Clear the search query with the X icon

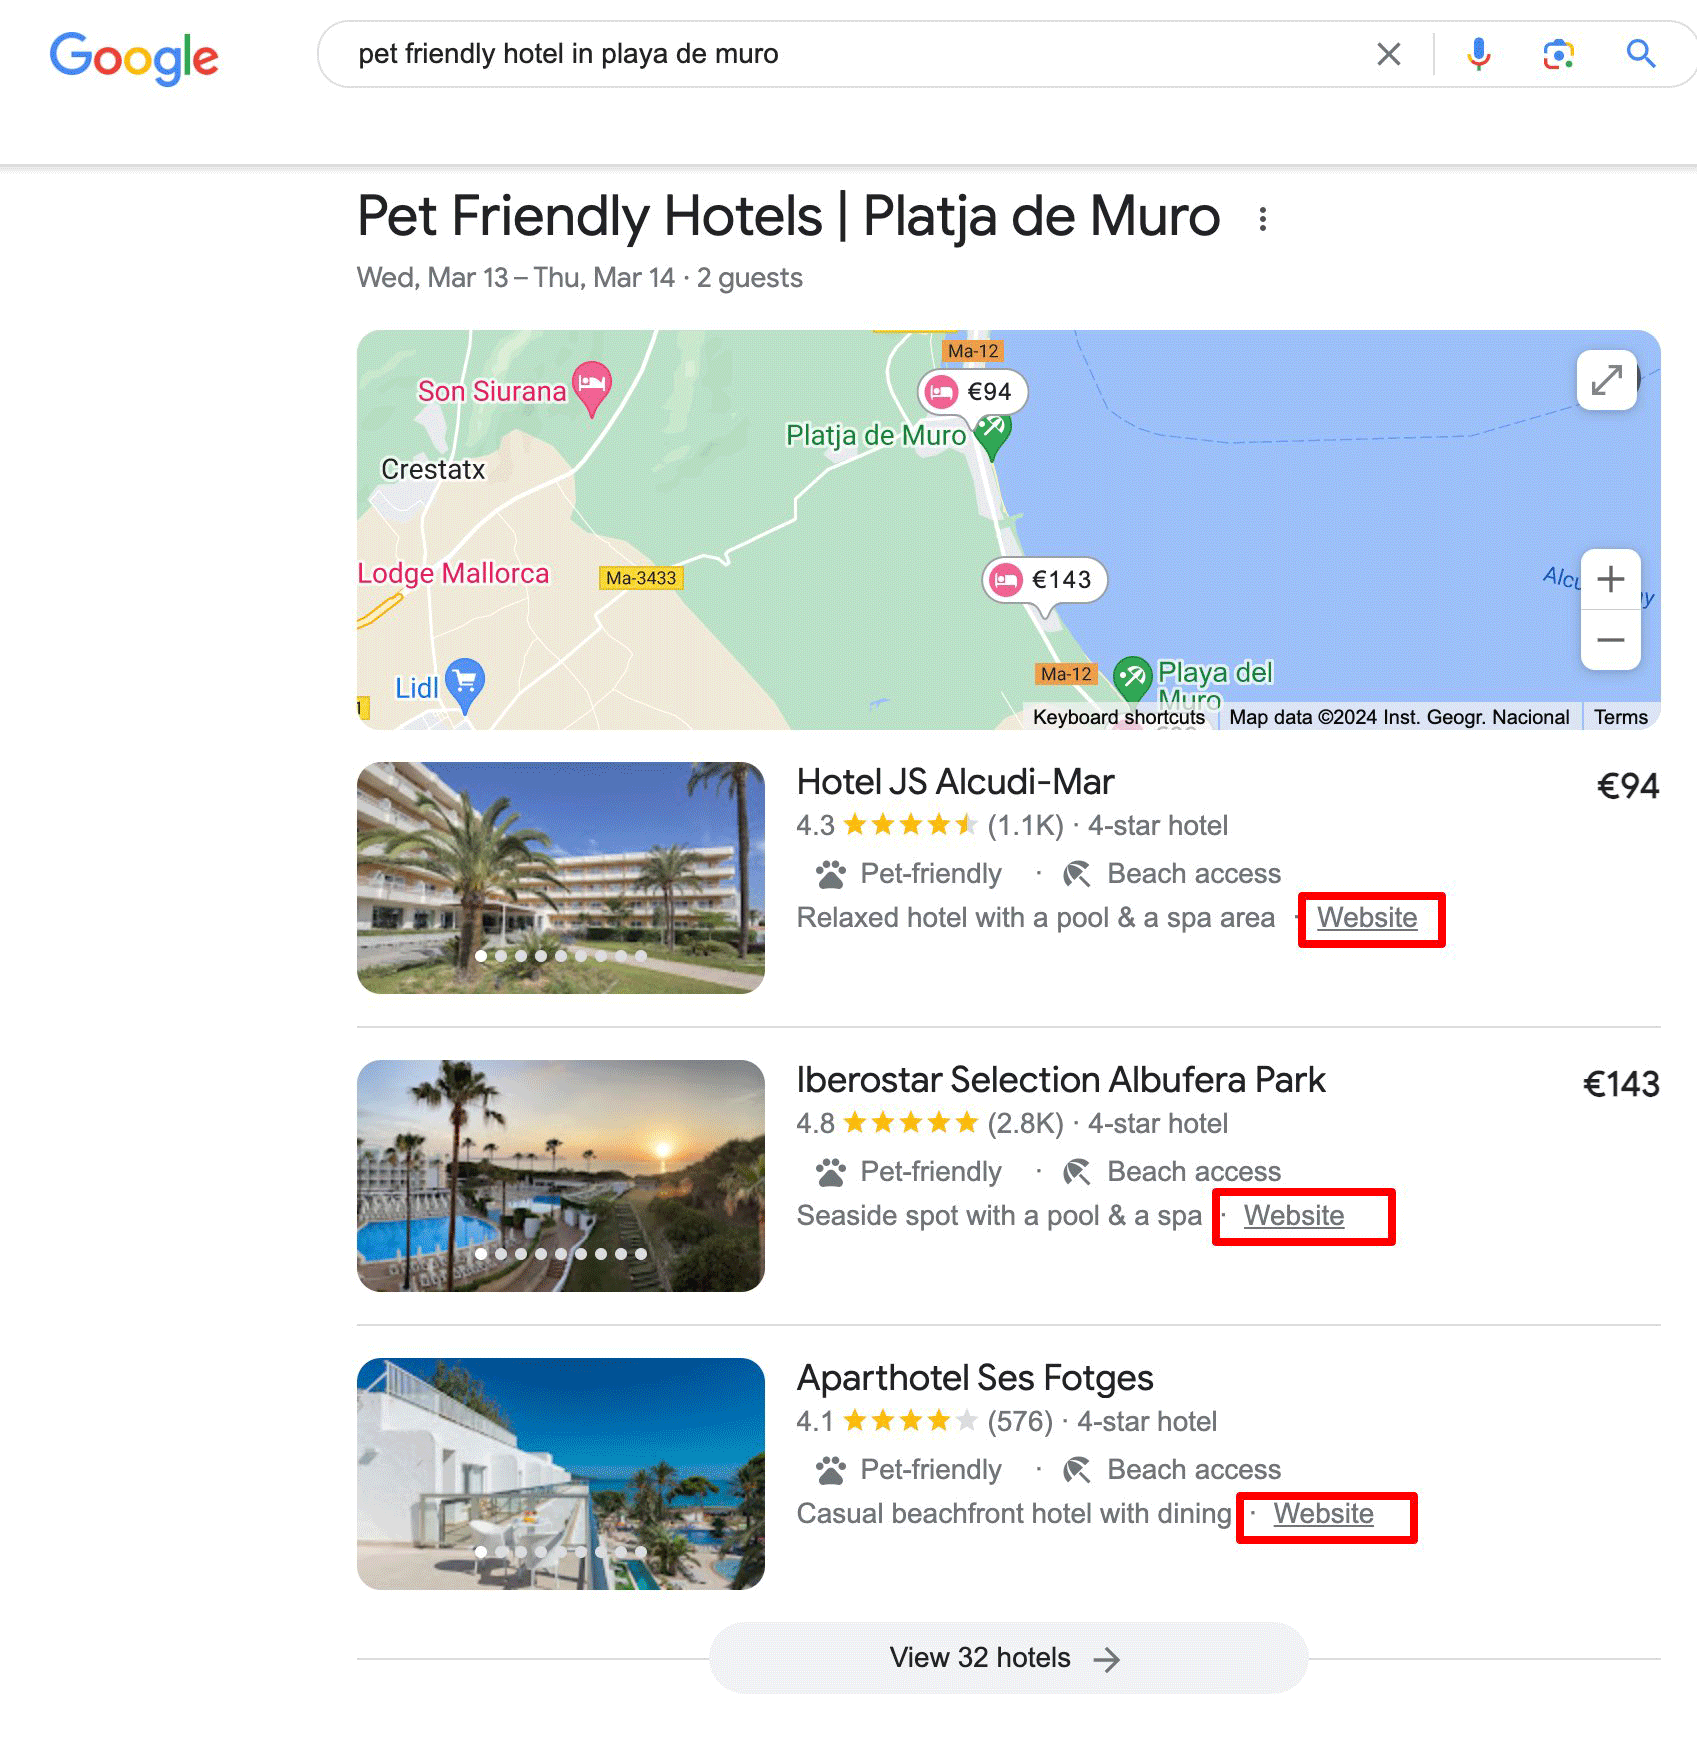pyautogui.click(x=1389, y=55)
